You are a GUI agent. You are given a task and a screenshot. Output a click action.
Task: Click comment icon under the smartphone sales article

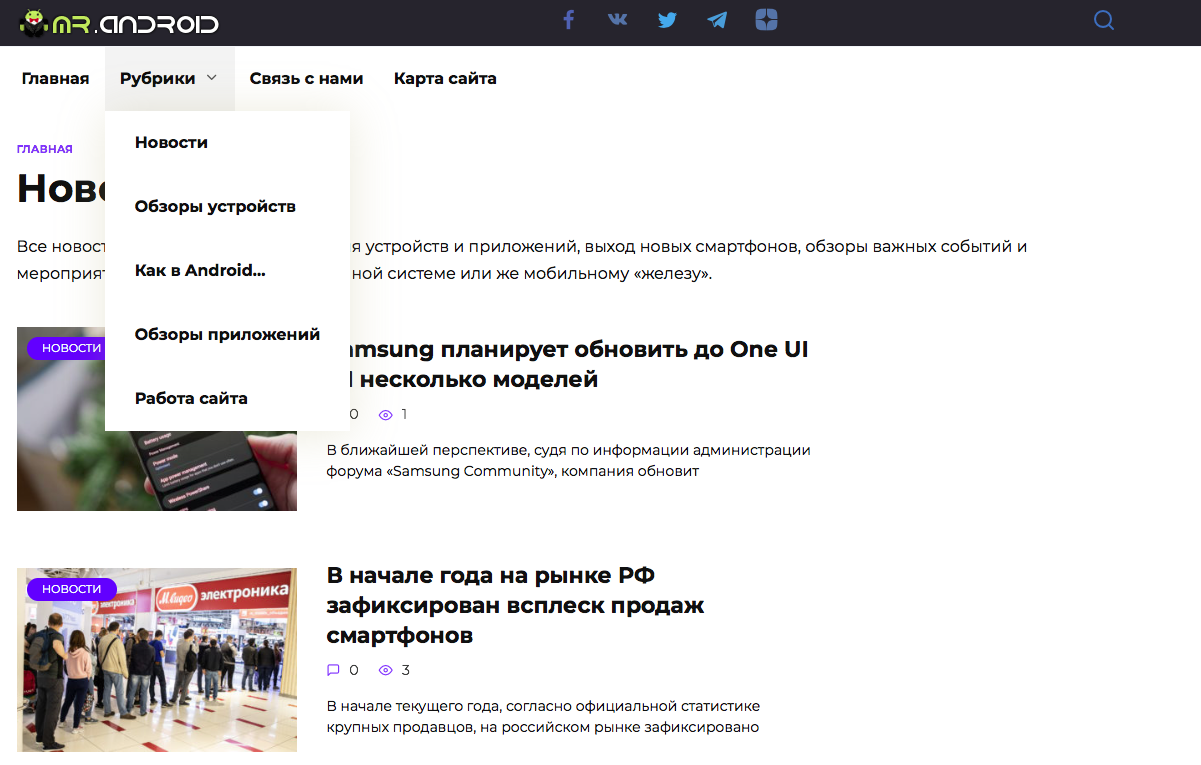(x=334, y=670)
